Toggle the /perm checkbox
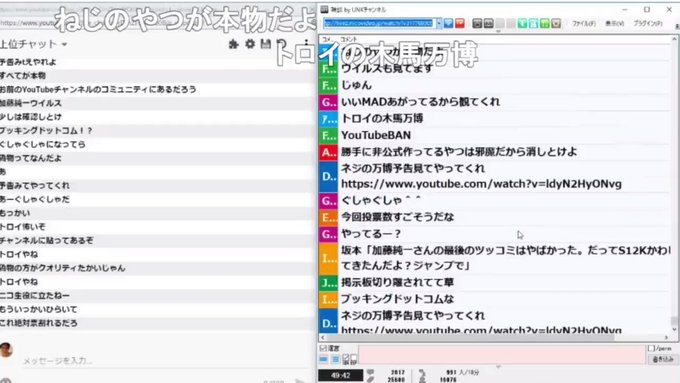 coord(651,348)
